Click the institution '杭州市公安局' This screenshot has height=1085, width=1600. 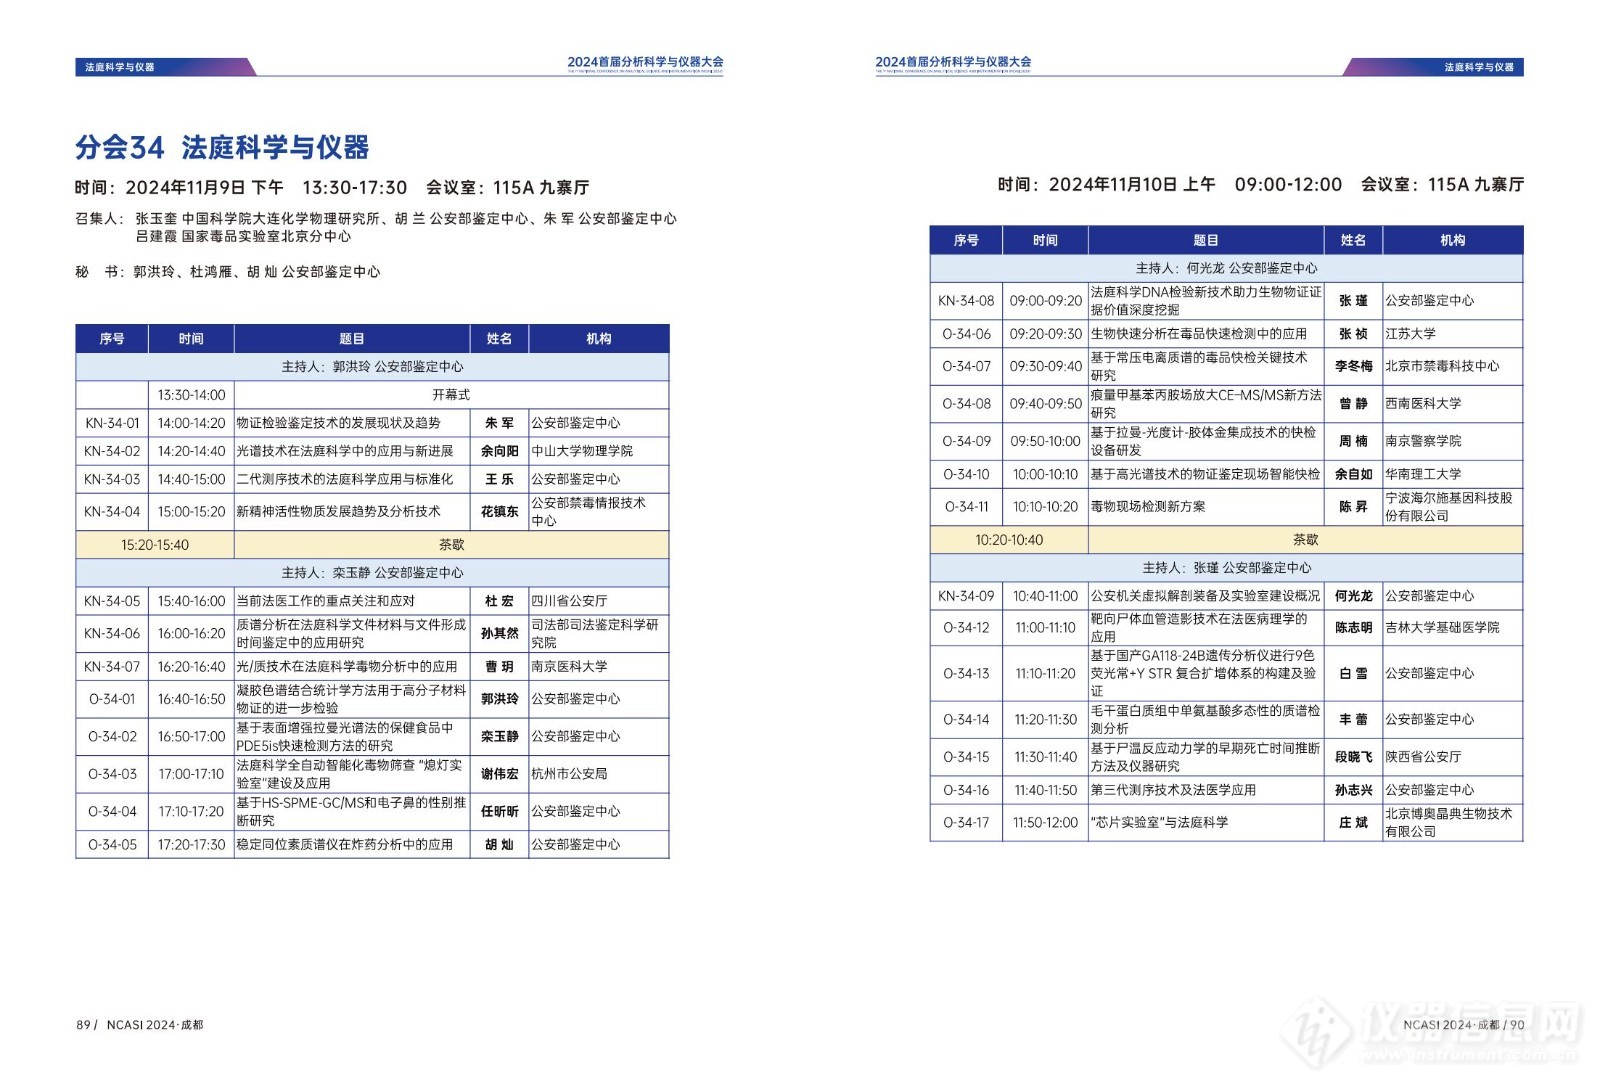coord(569,774)
